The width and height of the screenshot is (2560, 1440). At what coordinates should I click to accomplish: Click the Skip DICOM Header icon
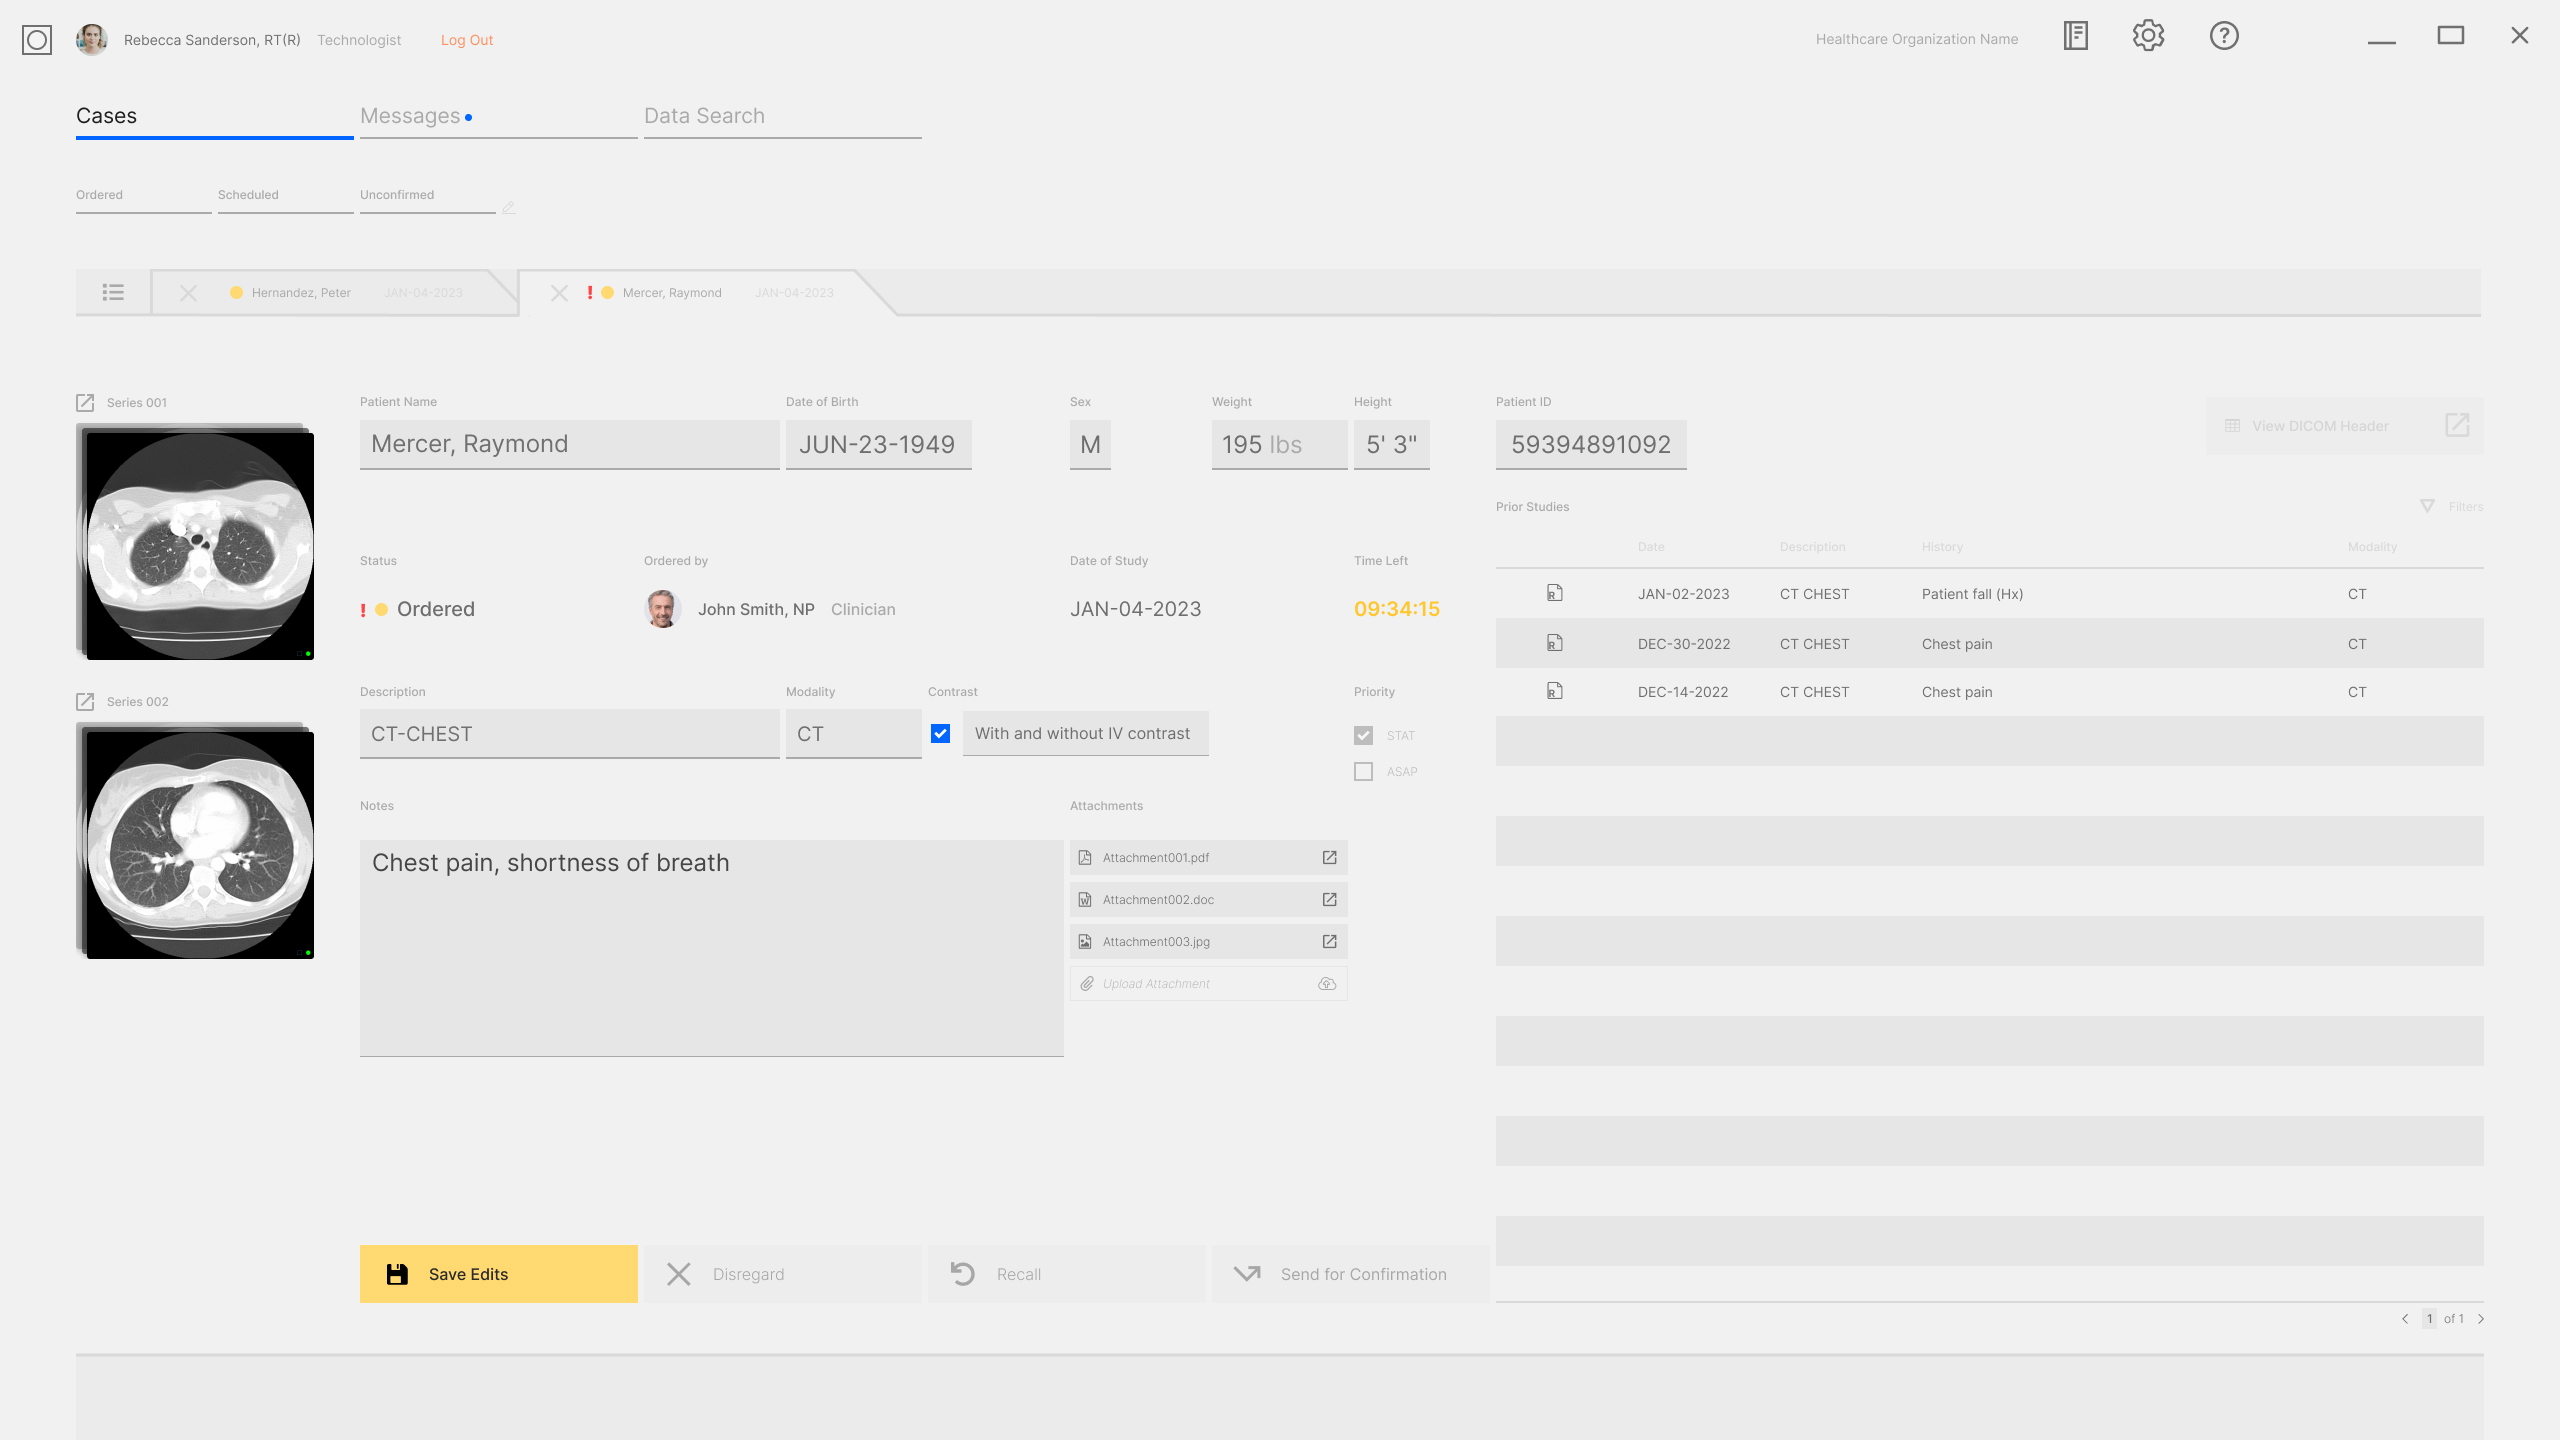click(2458, 425)
